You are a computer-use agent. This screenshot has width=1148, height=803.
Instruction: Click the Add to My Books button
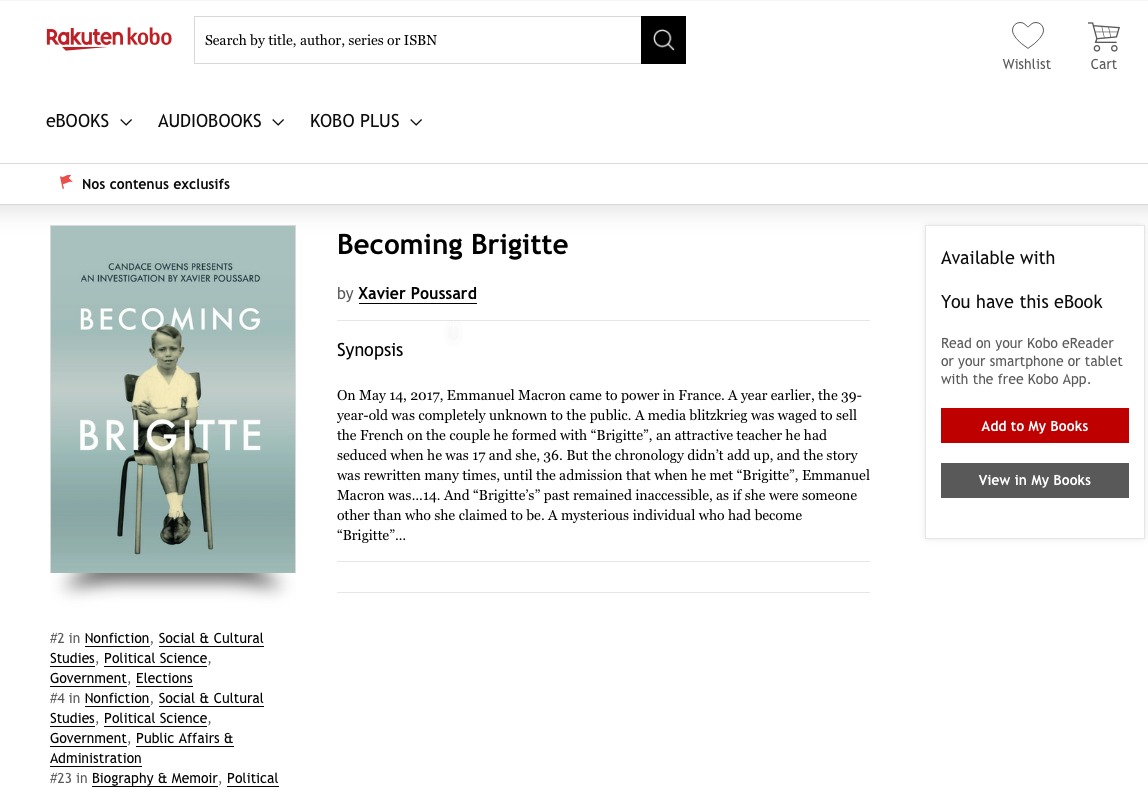pos(1035,425)
